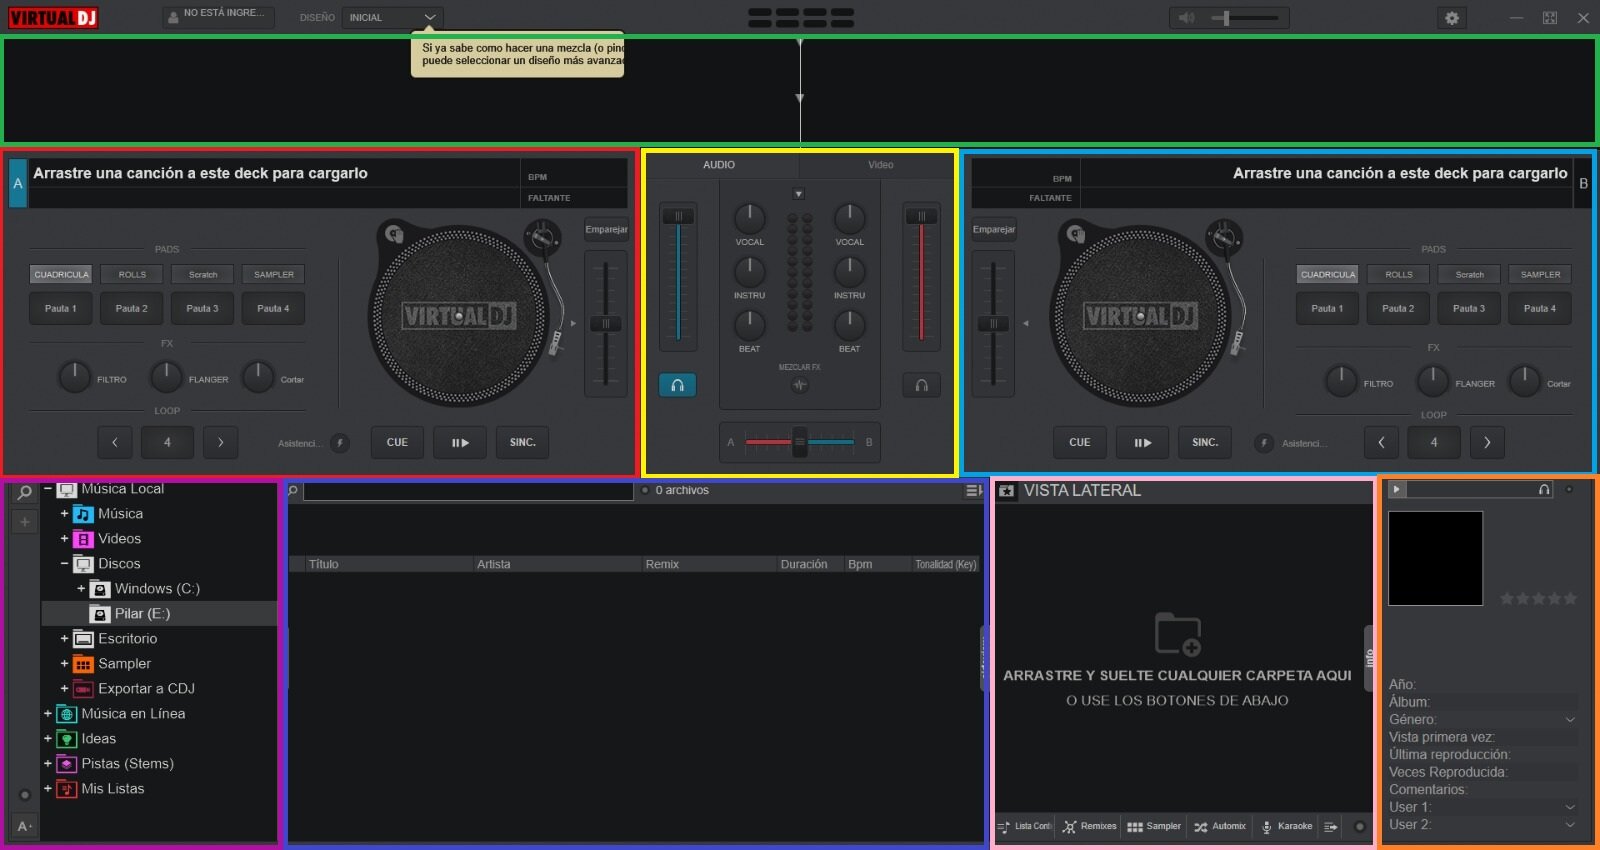Collapse the Discos tree node
The image size is (1600, 850).
(x=64, y=564)
